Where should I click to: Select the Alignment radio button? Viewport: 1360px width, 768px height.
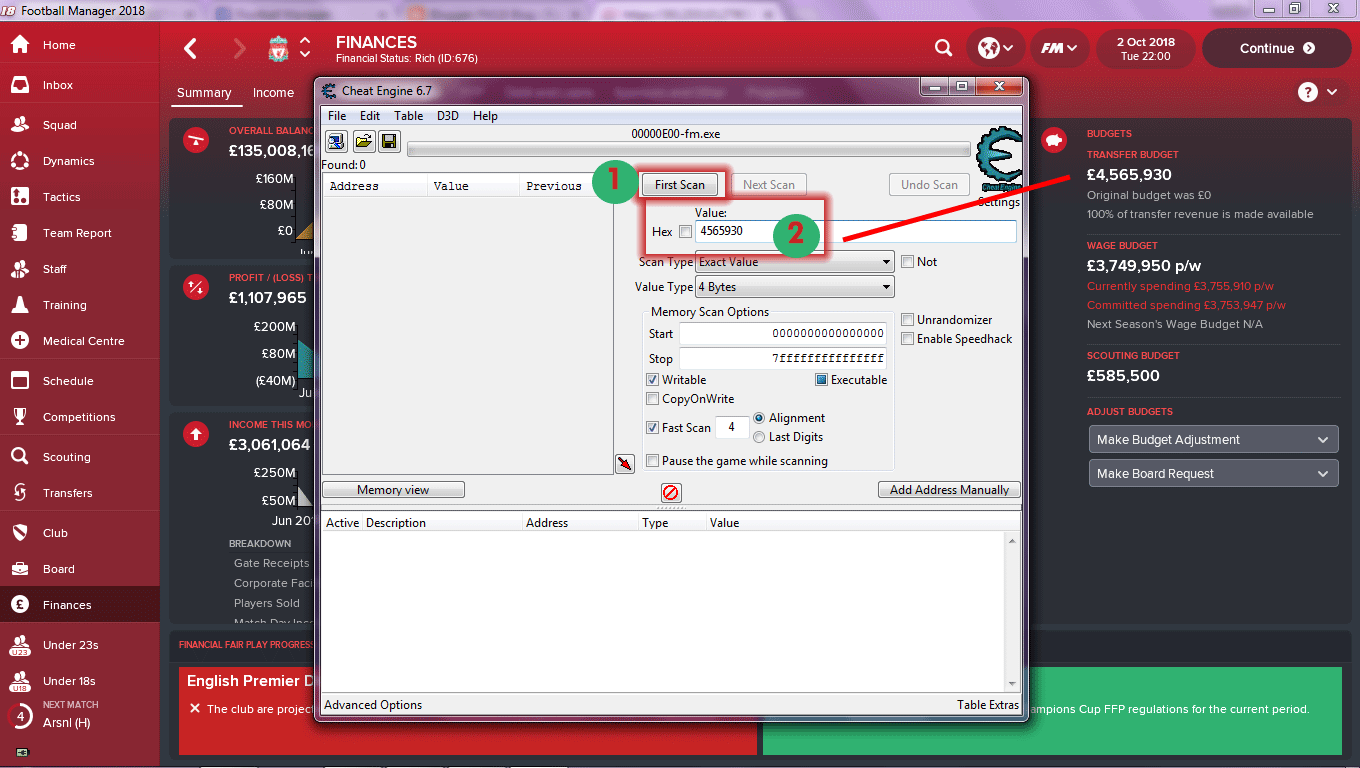click(759, 418)
